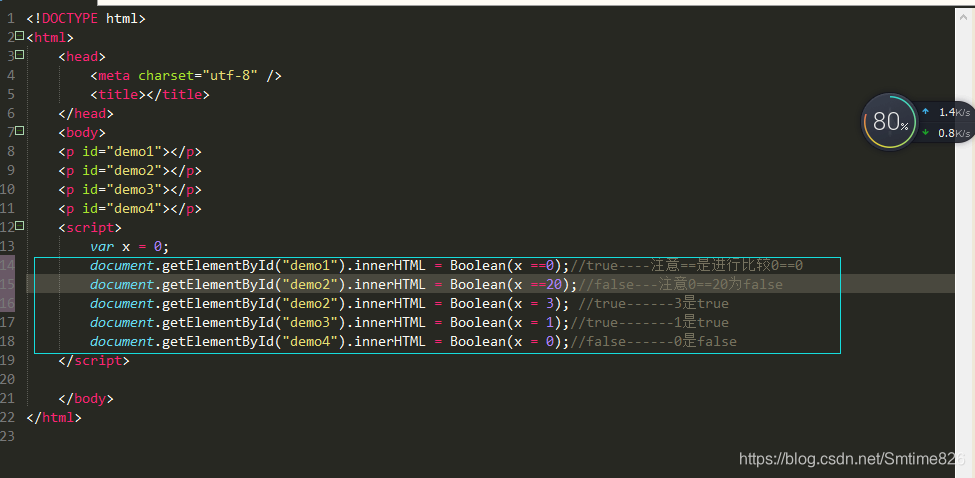This screenshot has height=478, width=975.
Task: Click the 'var x = 0;' statement
Action: [130, 246]
